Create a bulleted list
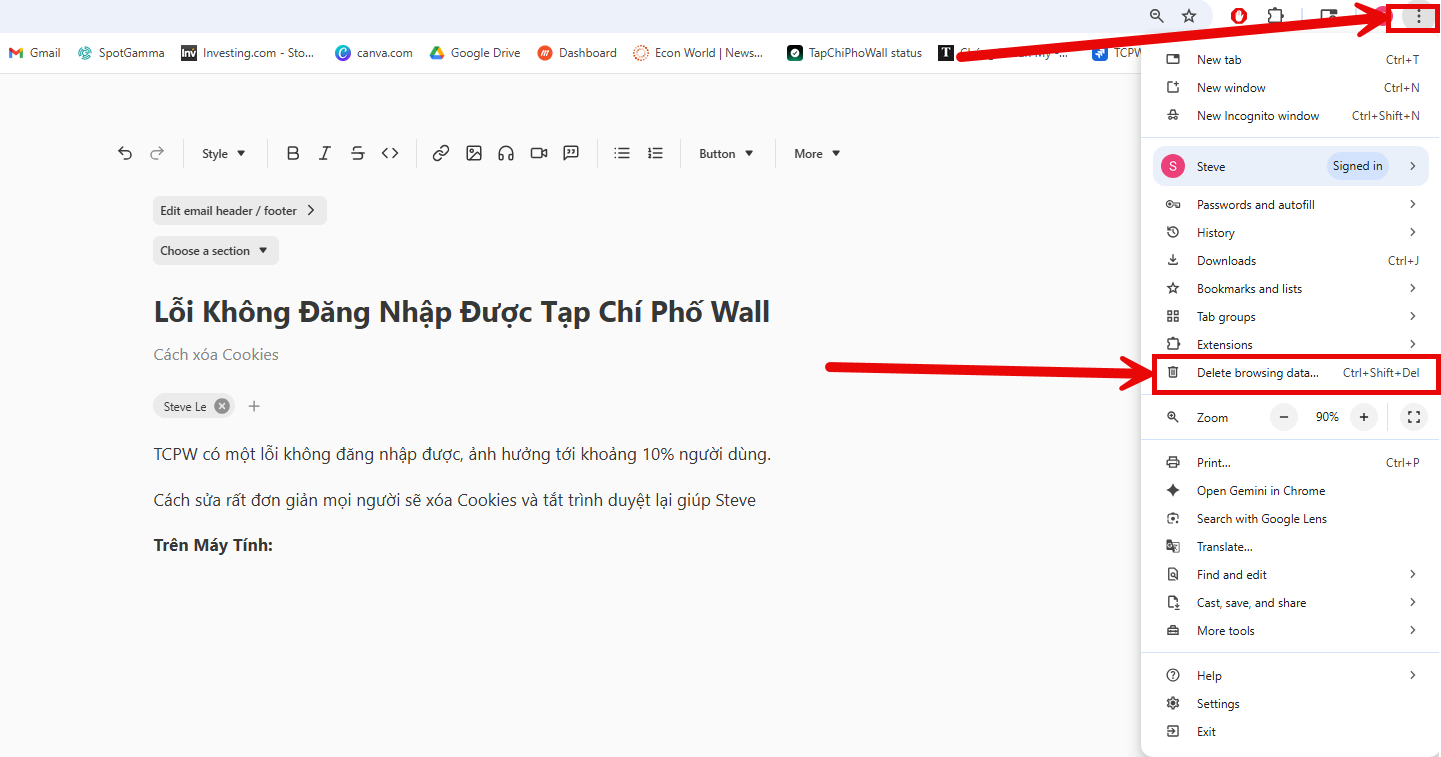The image size is (1441, 757). tap(622, 154)
